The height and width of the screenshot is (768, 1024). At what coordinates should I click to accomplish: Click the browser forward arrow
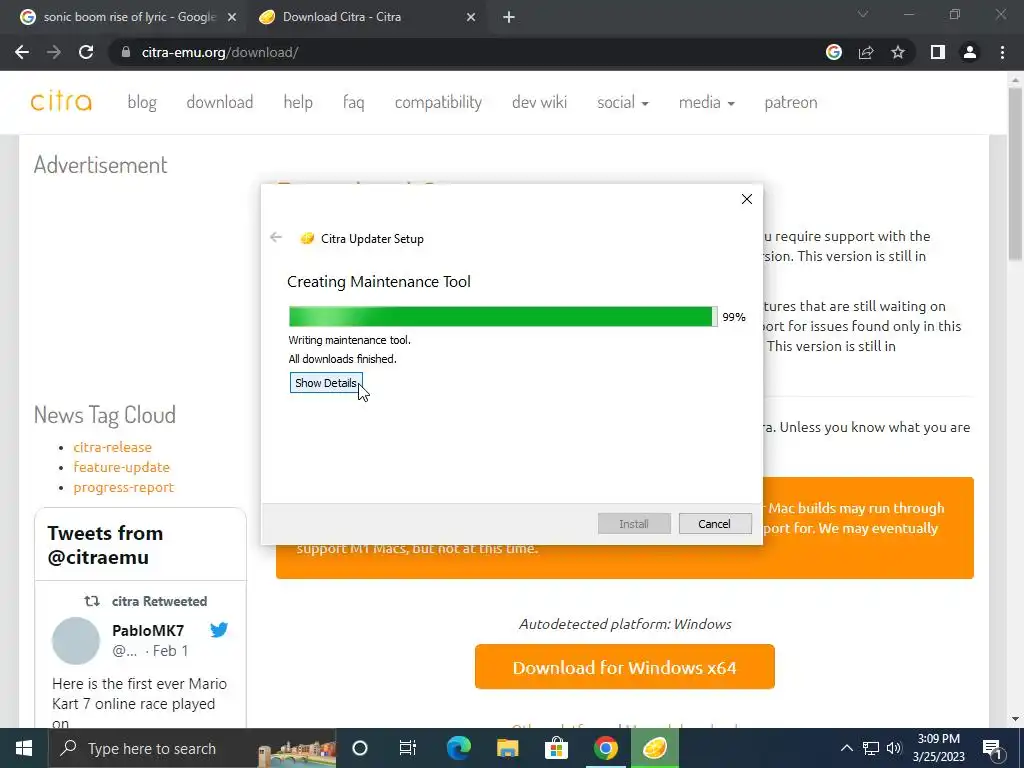(x=54, y=52)
